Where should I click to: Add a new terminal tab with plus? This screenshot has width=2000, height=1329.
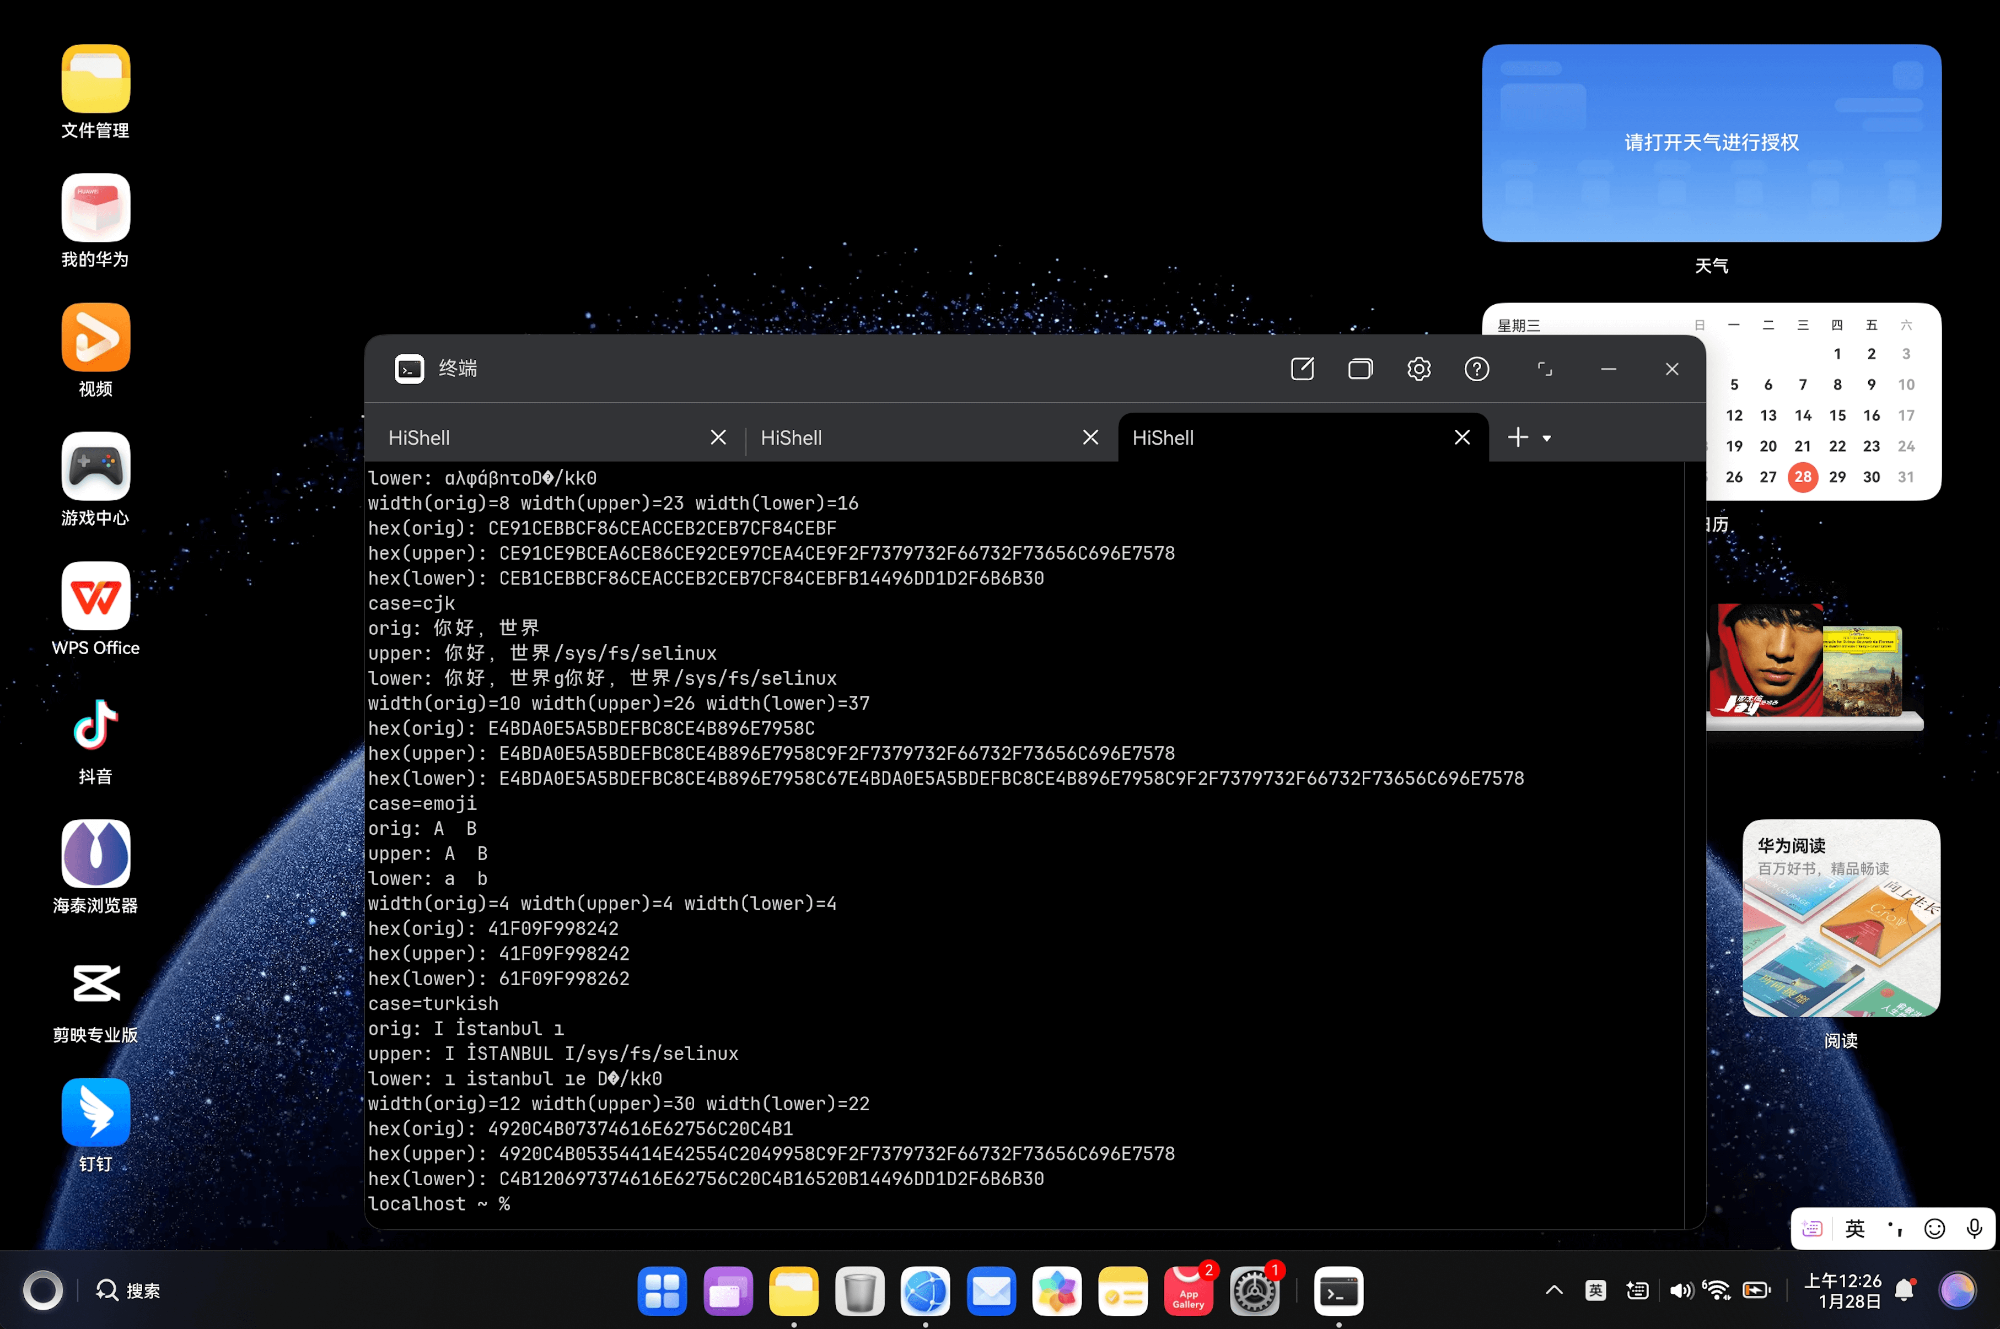coord(1517,438)
